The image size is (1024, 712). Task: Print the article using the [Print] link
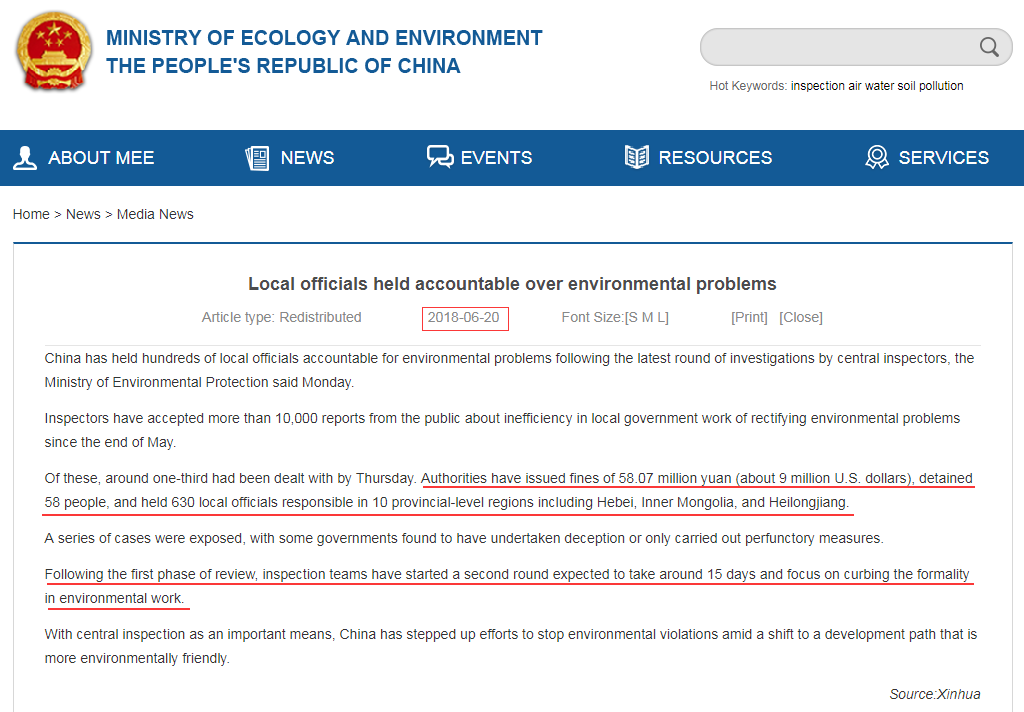pyautogui.click(x=749, y=317)
